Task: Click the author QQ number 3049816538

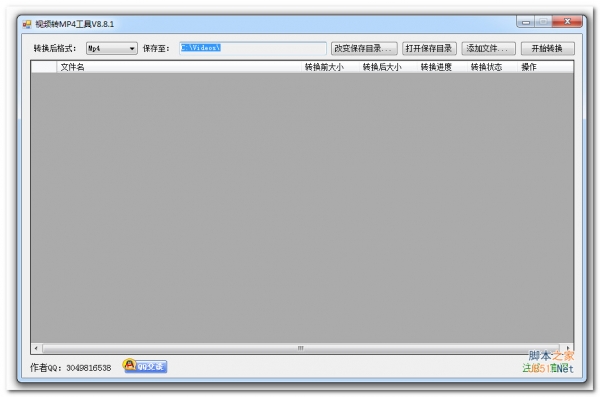Action: click(89, 368)
